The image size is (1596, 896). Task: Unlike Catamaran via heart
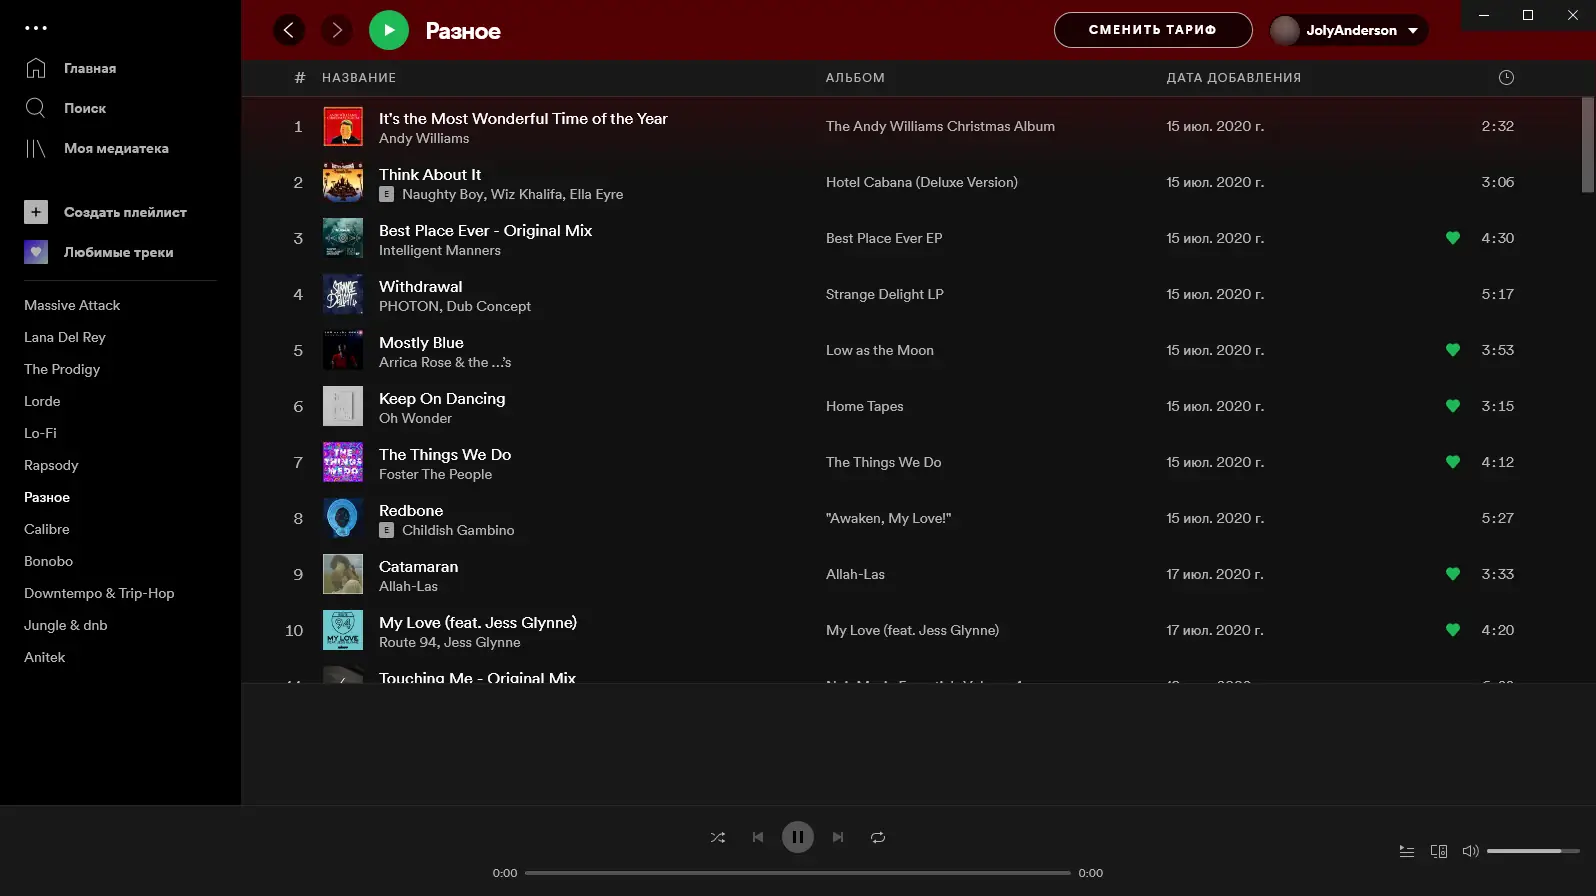(1453, 574)
